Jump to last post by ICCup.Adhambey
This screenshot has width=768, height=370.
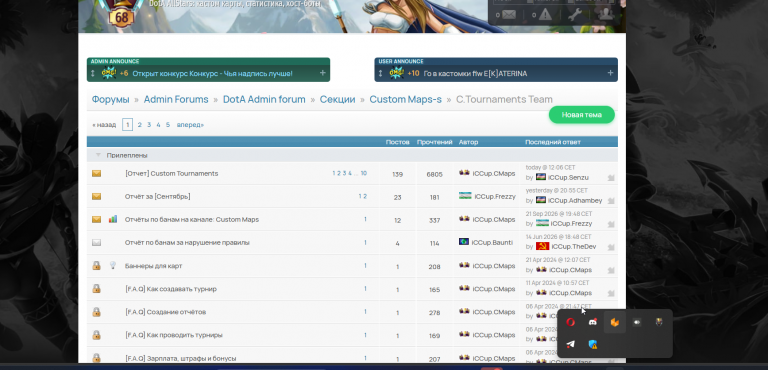point(611,201)
